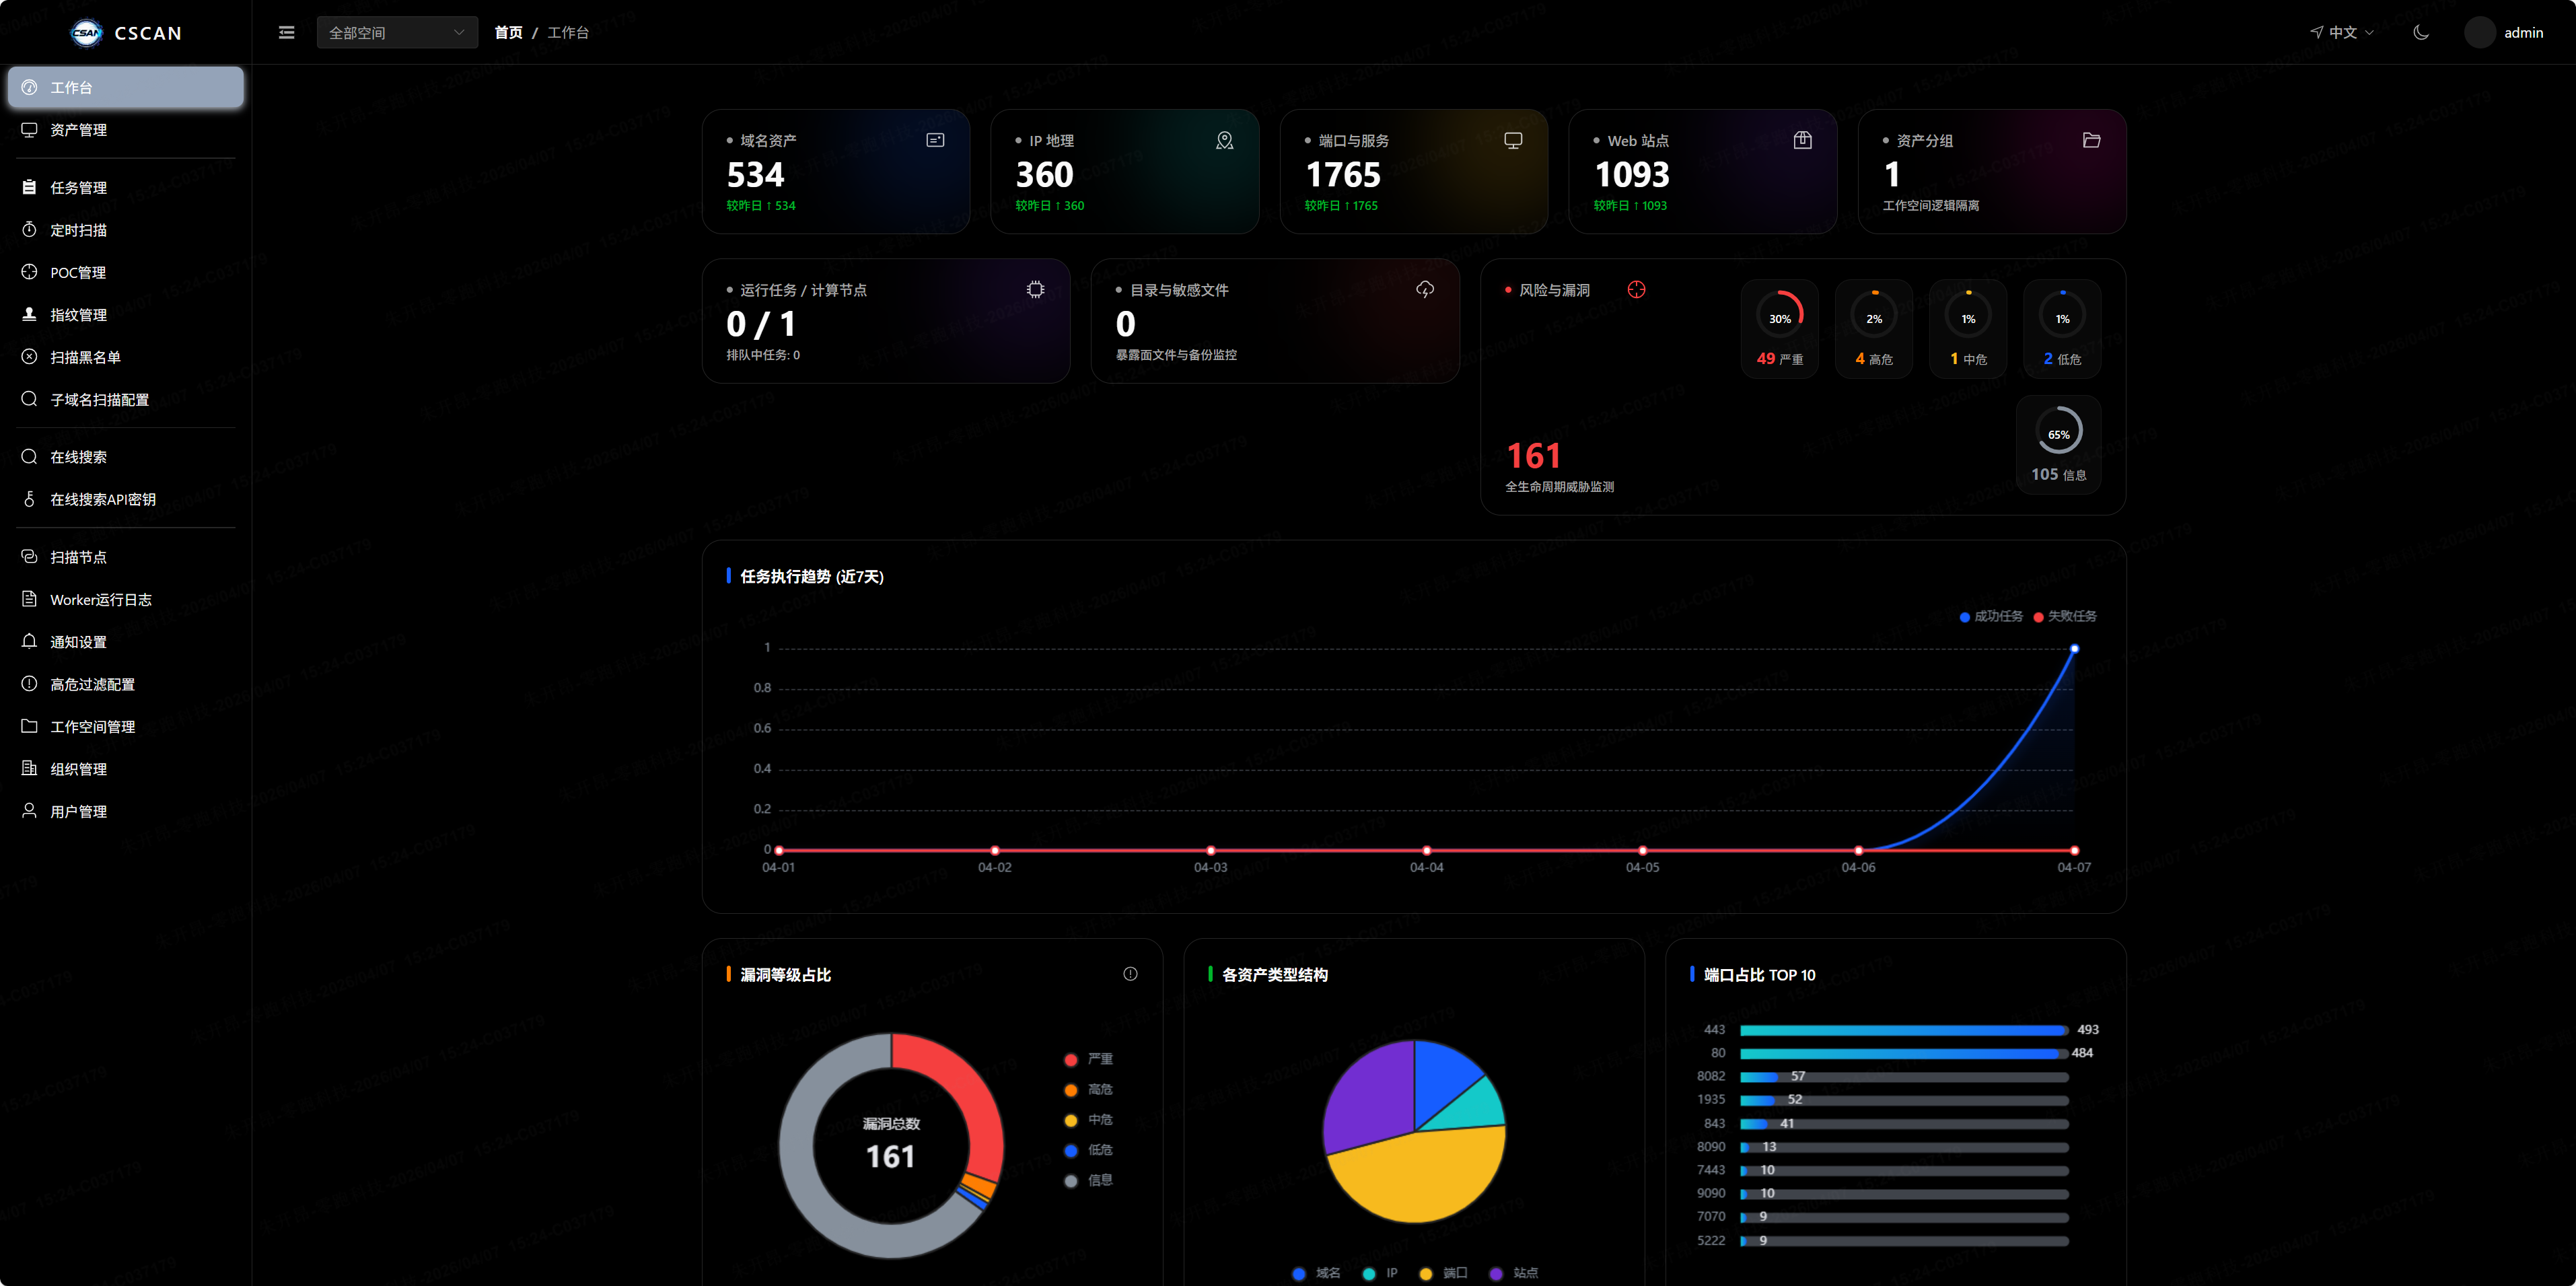This screenshot has width=2576, height=1286.
Task: Open the 端口与服务 1765 card
Action: (x=1414, y=172)
